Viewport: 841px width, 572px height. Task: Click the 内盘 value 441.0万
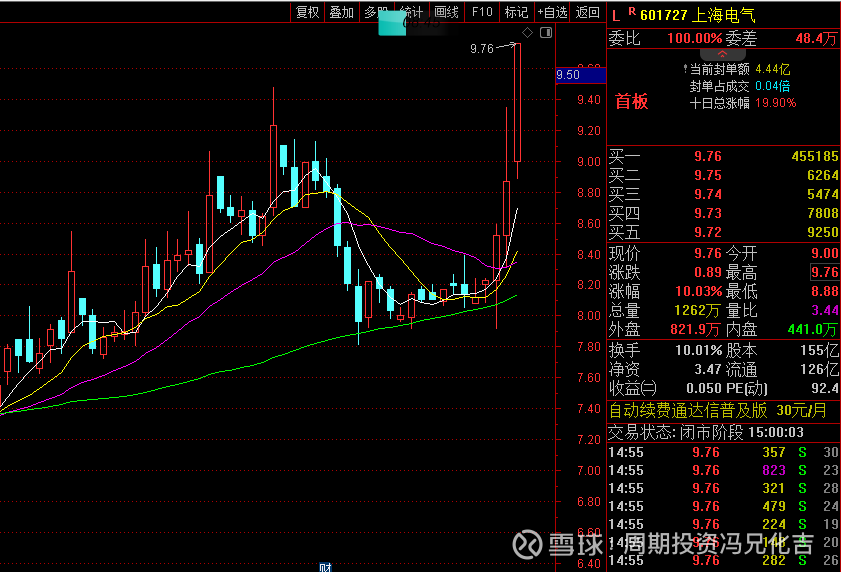tap(812, 329)
